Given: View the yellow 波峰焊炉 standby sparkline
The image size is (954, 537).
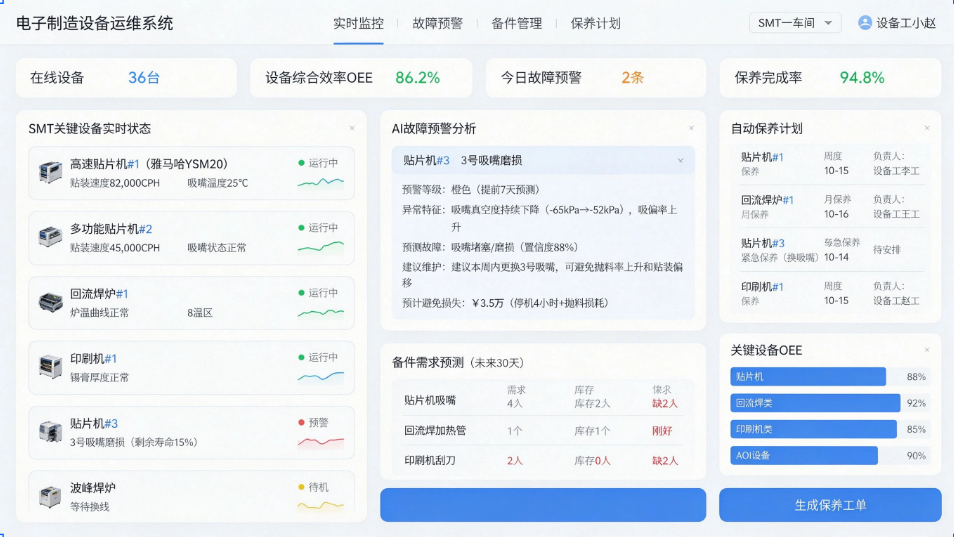Looking at the screenshot, I should [x=321, y=506].
